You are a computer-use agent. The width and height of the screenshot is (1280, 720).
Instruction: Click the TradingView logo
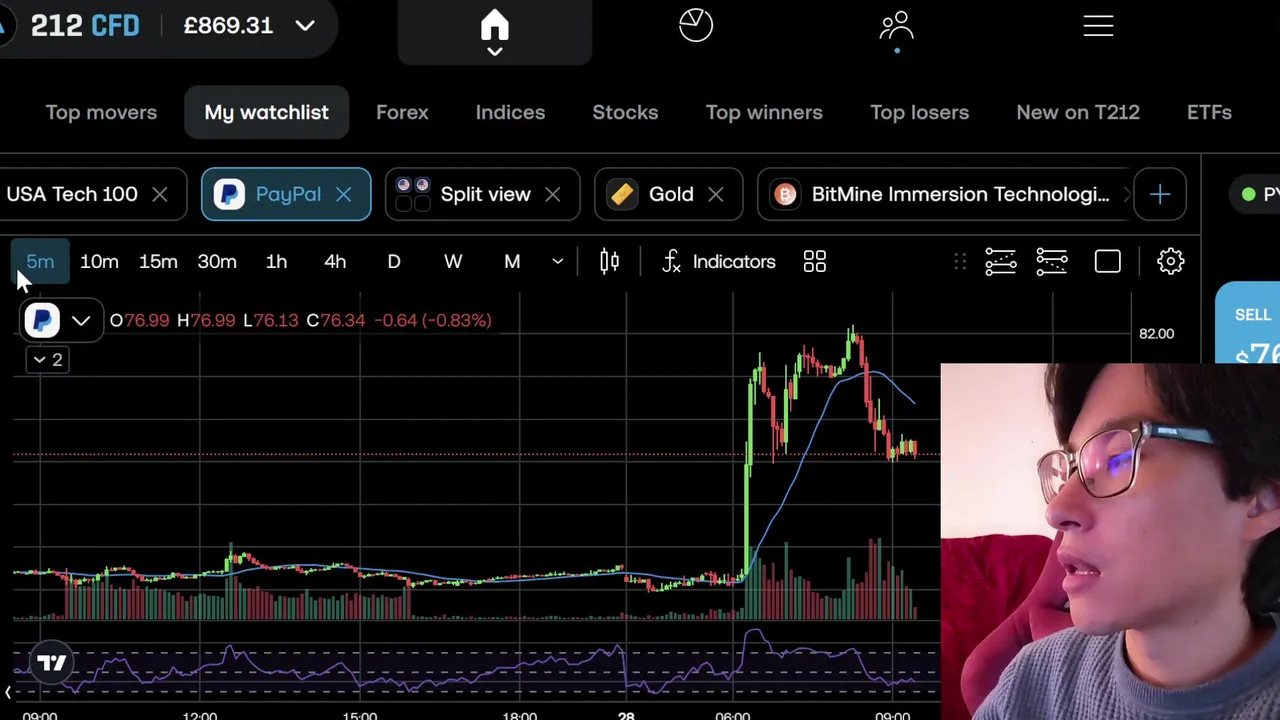click(x=51, y=662)
